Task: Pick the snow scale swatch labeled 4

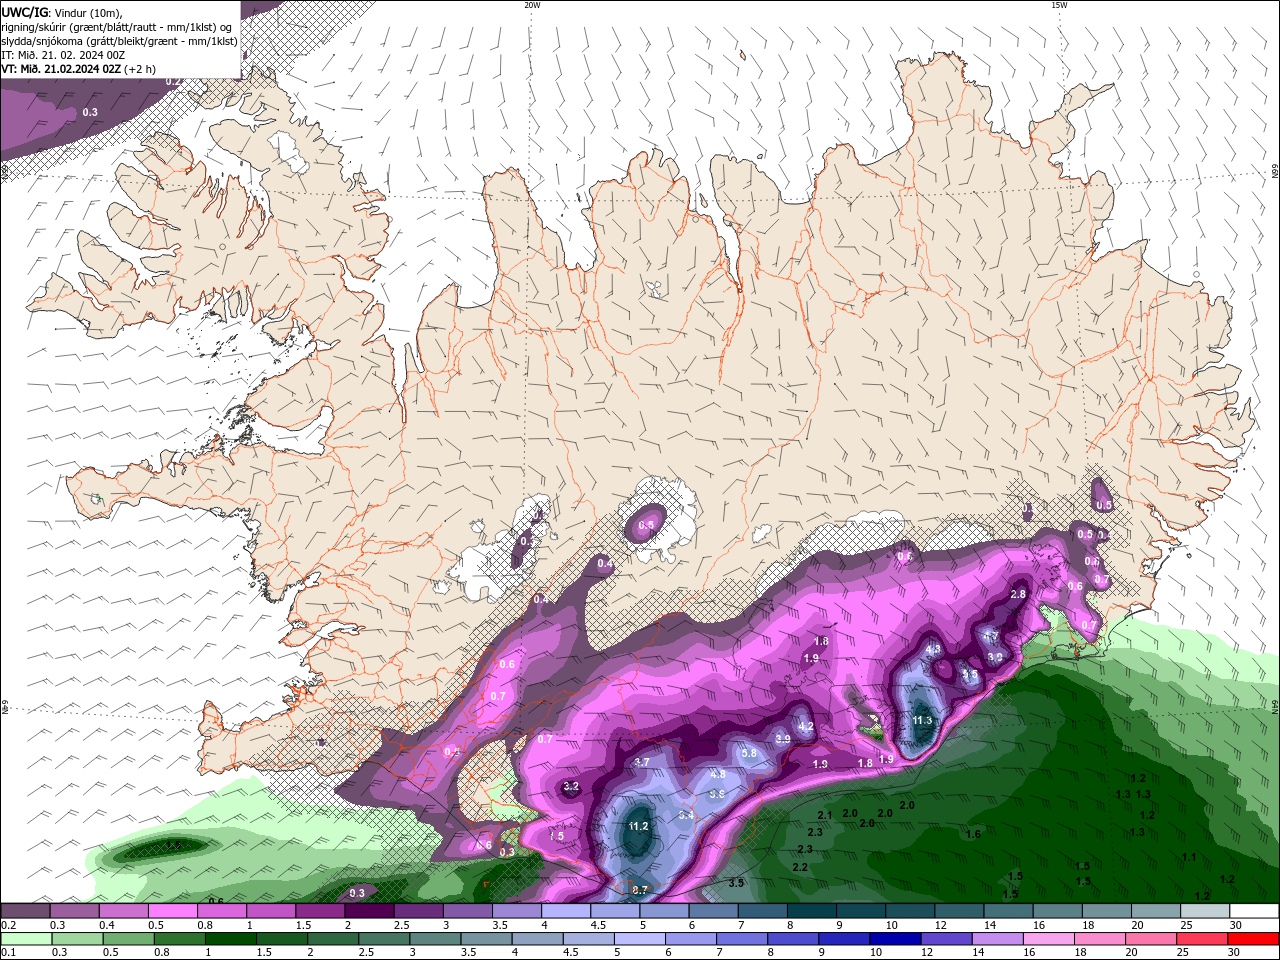Action: (x=564, y=911)
